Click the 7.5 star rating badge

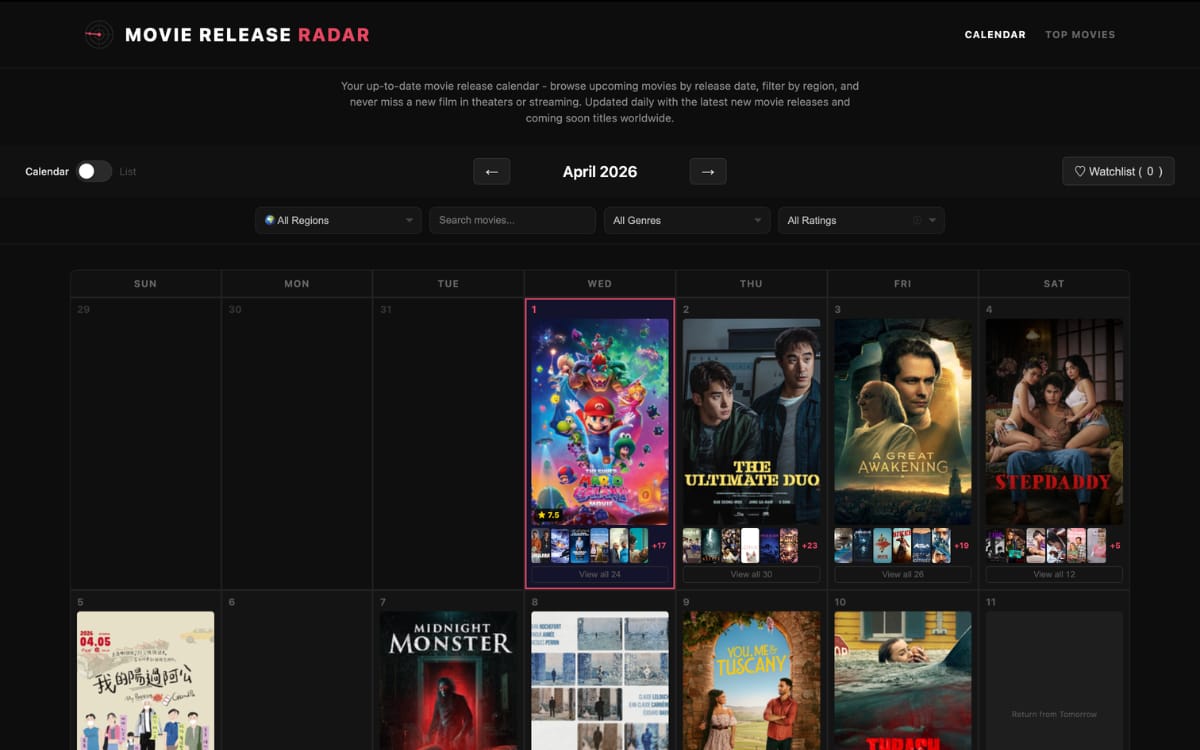pos(549,515)
